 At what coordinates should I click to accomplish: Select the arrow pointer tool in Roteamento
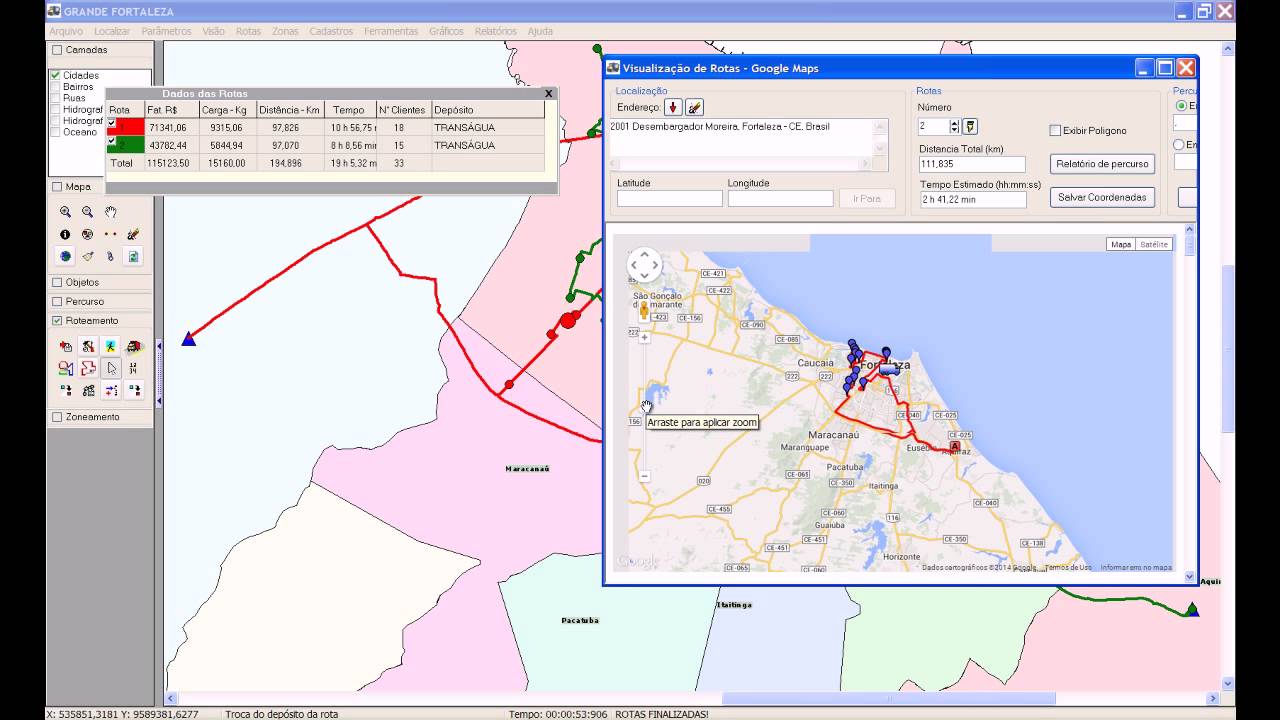tap(111, 368)
